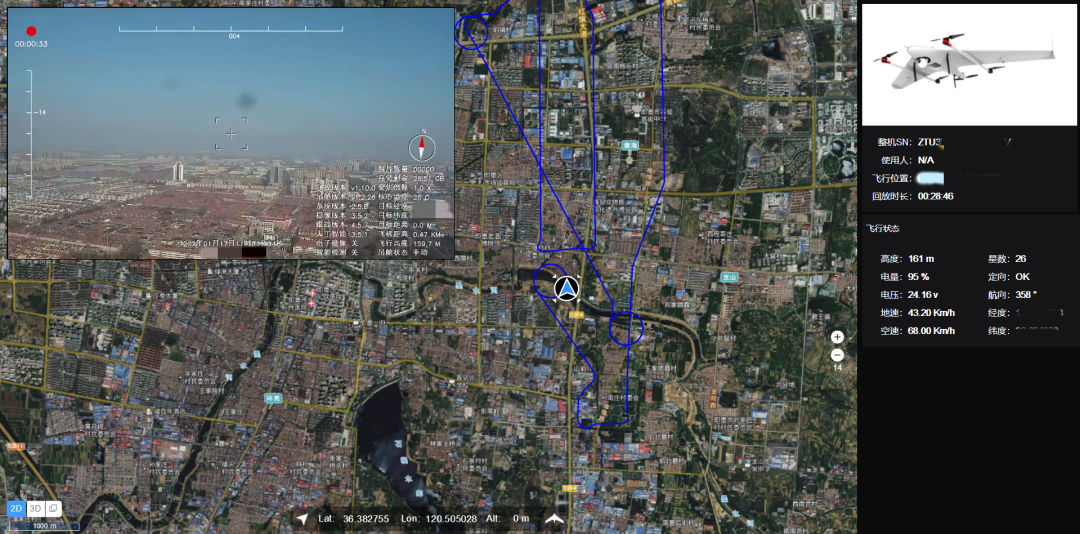Click the location arrow icon beside Lat

pos(302,519)
